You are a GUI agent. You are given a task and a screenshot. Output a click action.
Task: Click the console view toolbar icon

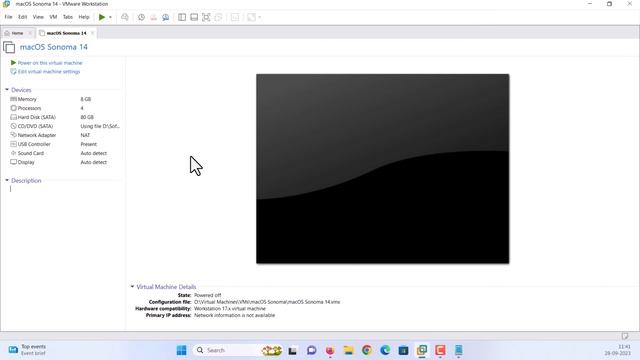[235, 17]
